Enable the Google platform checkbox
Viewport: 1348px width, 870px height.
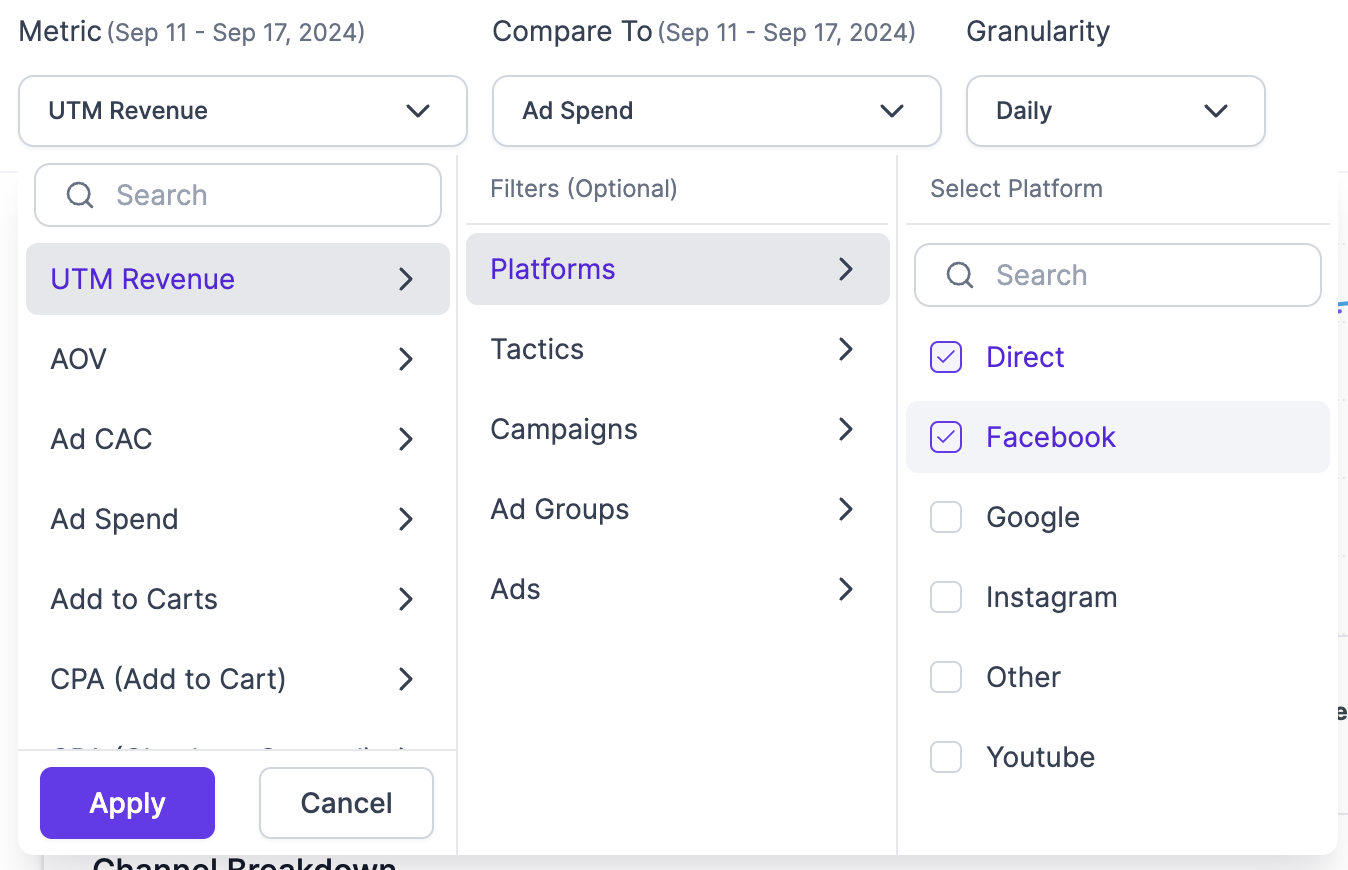click(946, 517)
